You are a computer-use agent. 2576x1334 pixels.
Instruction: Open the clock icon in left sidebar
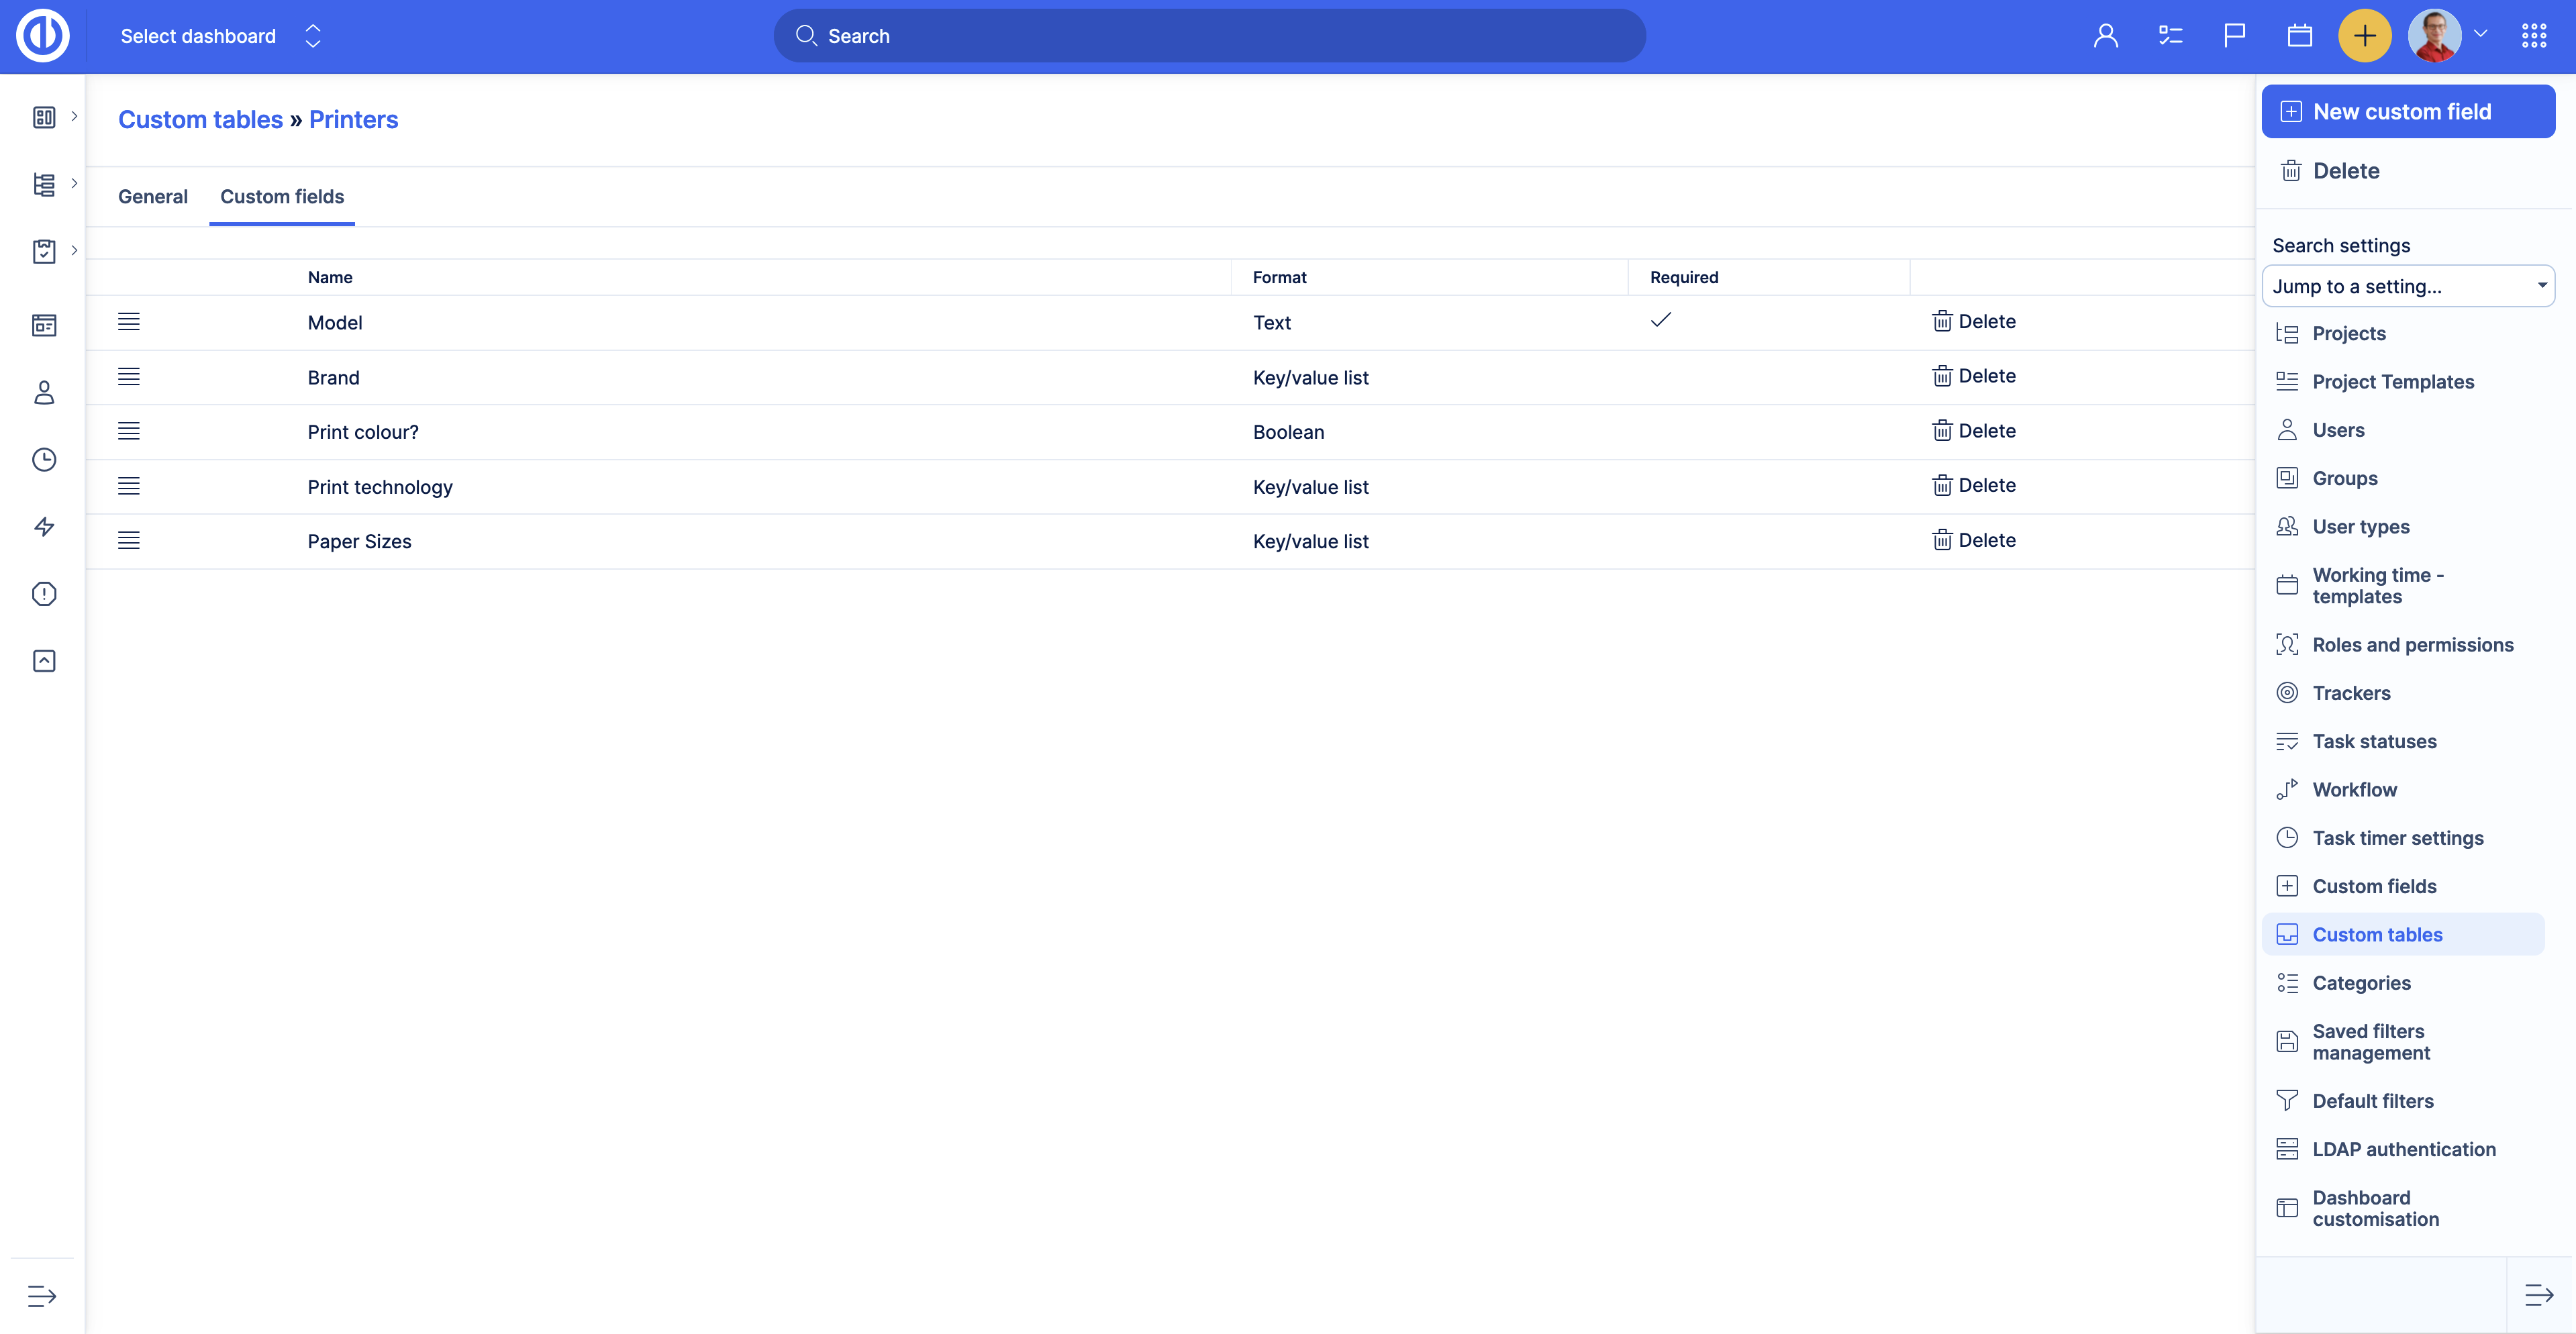pyautogui.click(x=44, y=460)
